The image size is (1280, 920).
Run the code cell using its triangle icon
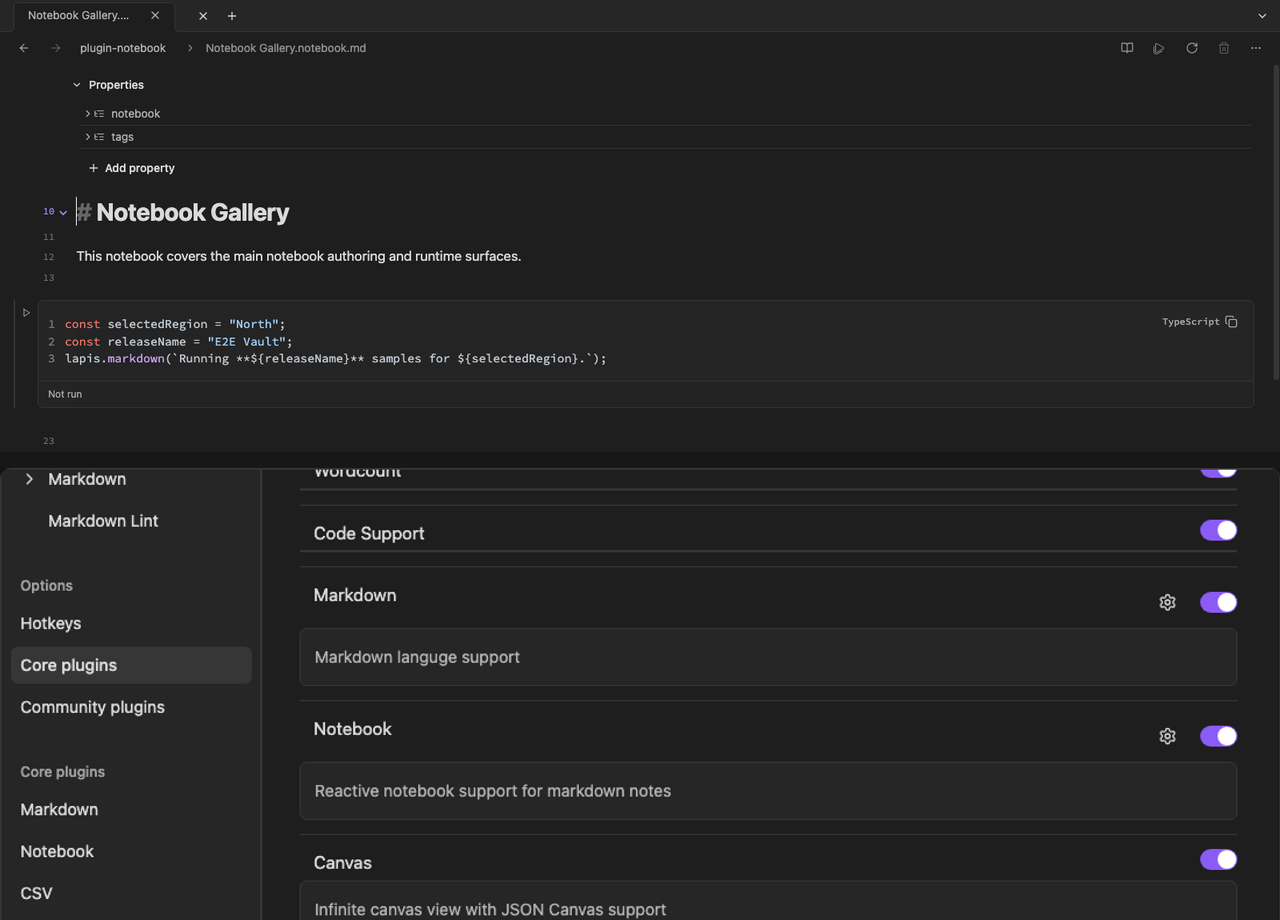pos(26,313)
